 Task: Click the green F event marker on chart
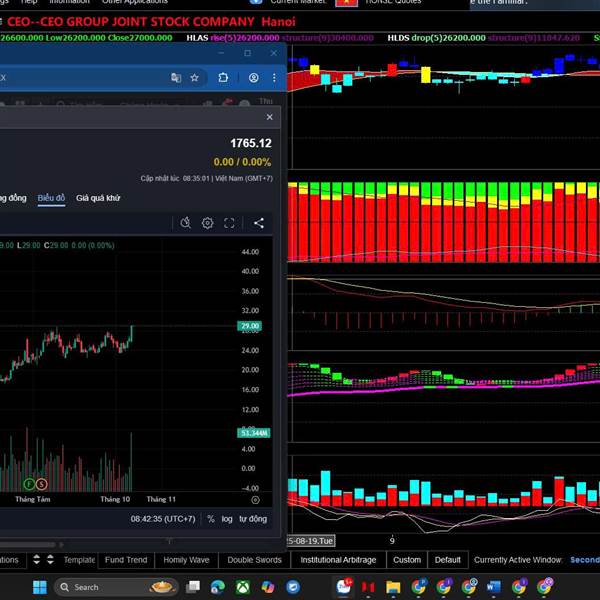(x=29, y=484)
